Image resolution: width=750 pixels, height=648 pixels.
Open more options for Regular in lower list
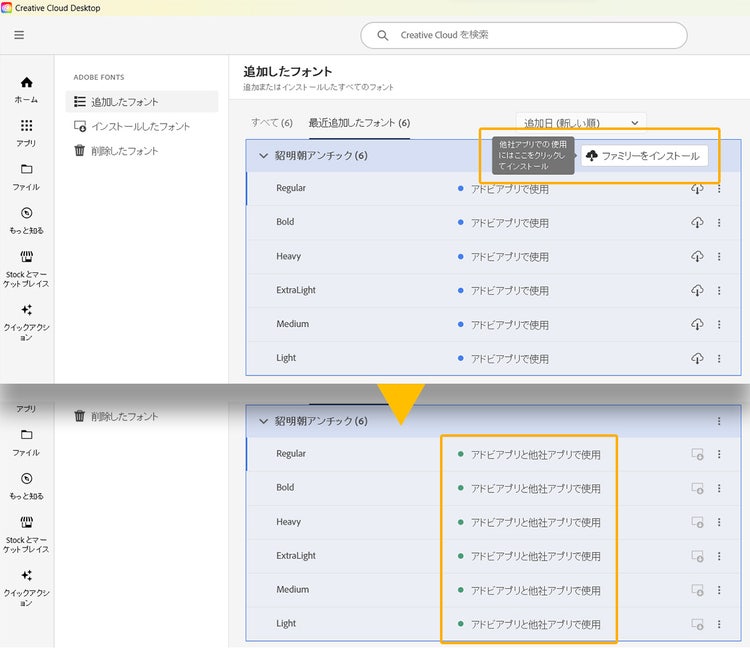(x=719, y=454)
